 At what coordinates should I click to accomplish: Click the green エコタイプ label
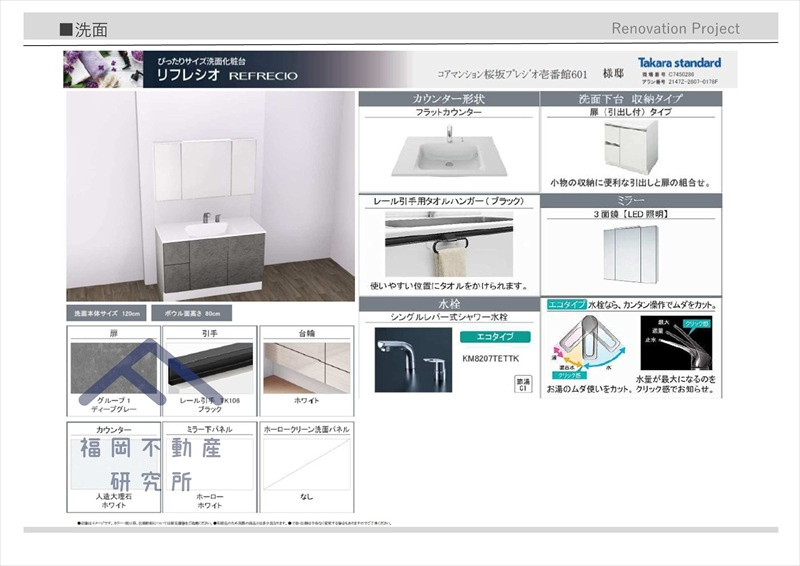coord(495,337)
